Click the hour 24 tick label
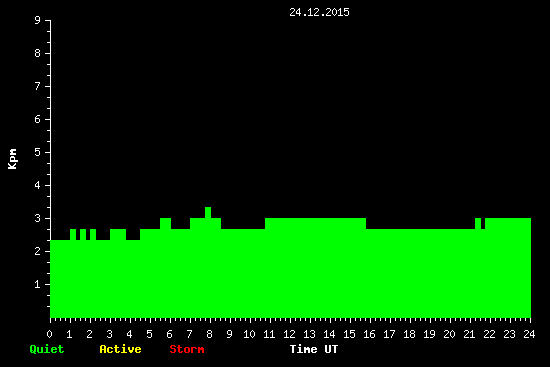Screen dimensions: 550x367 pos(529,334)
